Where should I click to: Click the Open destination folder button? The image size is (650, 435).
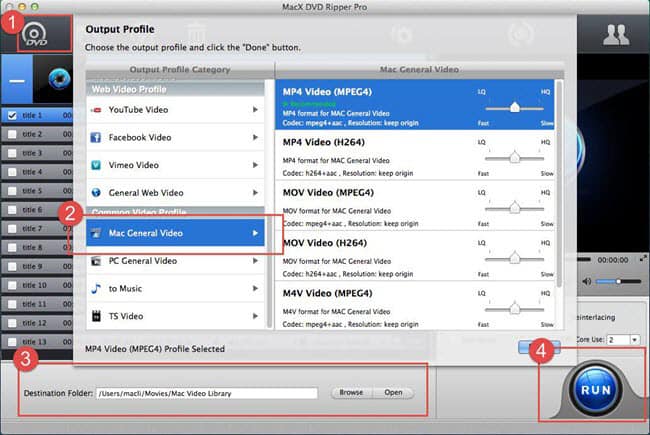(x=393, y=393)
